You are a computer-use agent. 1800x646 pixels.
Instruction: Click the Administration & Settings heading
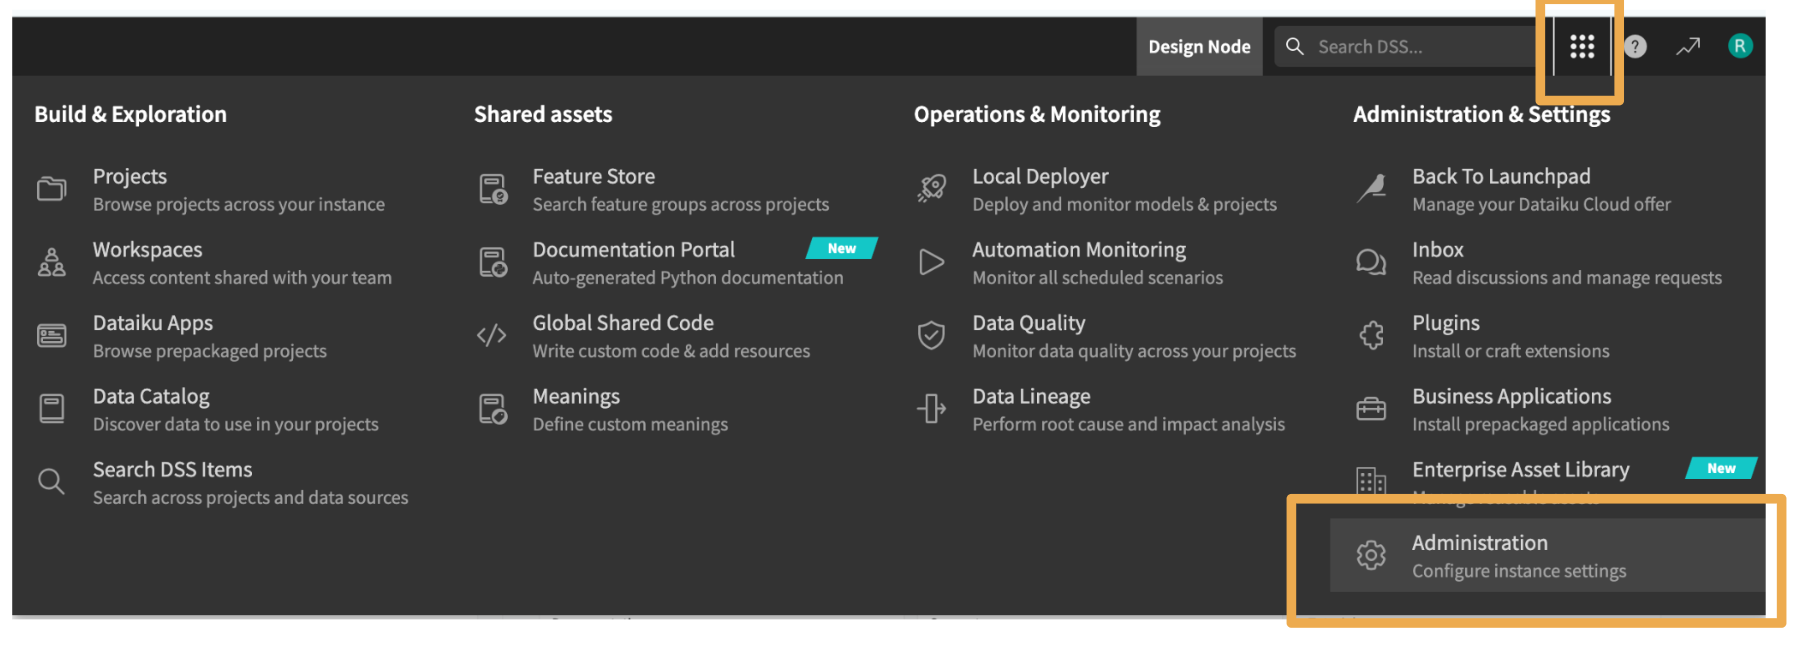coord(1482,114)
